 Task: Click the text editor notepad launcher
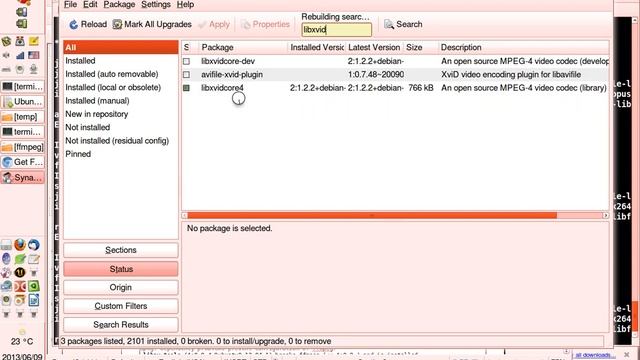coord(34,259)
